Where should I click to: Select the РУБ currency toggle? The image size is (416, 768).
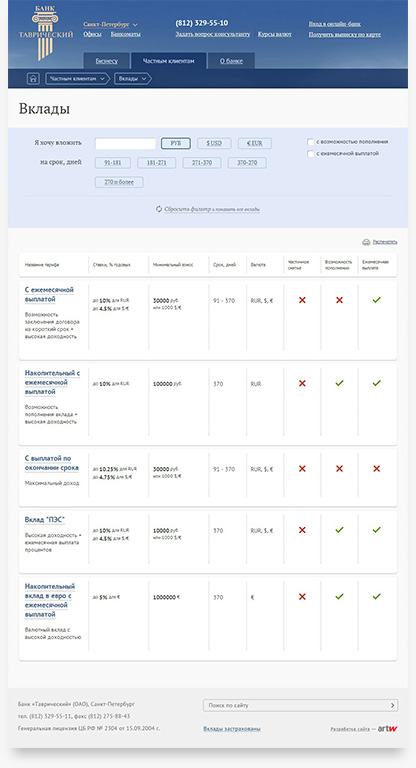pos(176,144)
